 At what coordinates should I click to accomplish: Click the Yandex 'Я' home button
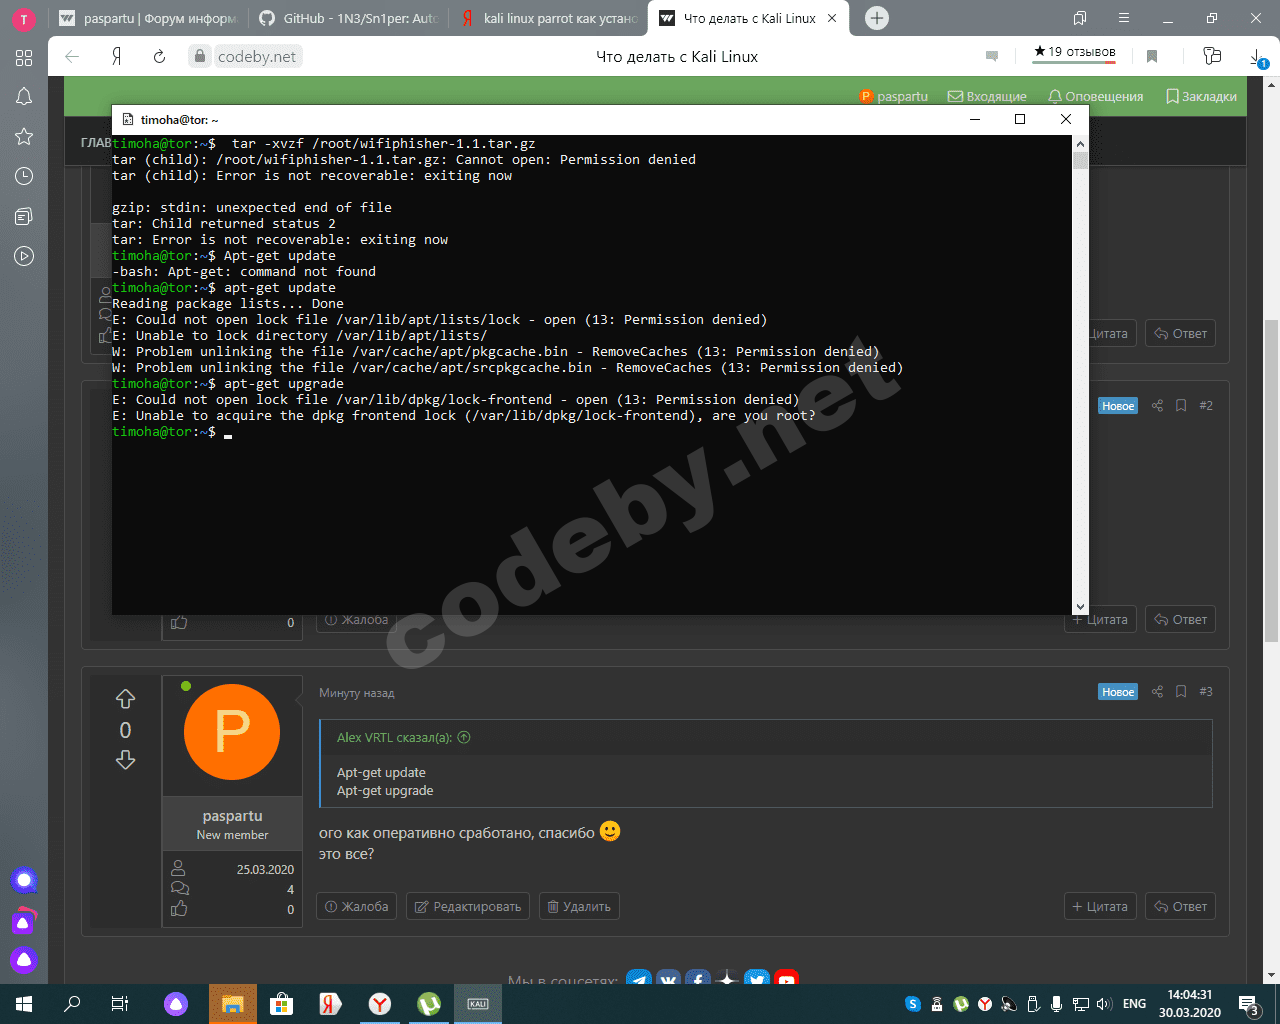116,57
